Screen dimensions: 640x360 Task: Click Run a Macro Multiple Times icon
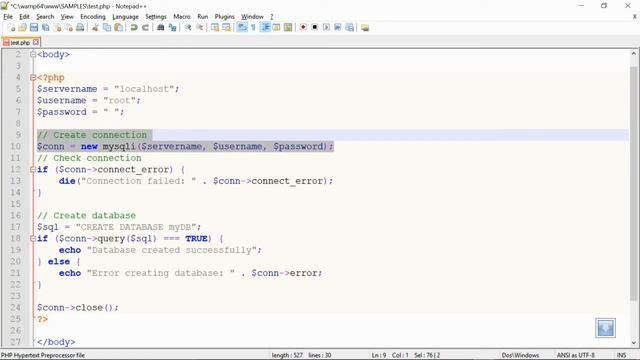[x=338, y=28]
